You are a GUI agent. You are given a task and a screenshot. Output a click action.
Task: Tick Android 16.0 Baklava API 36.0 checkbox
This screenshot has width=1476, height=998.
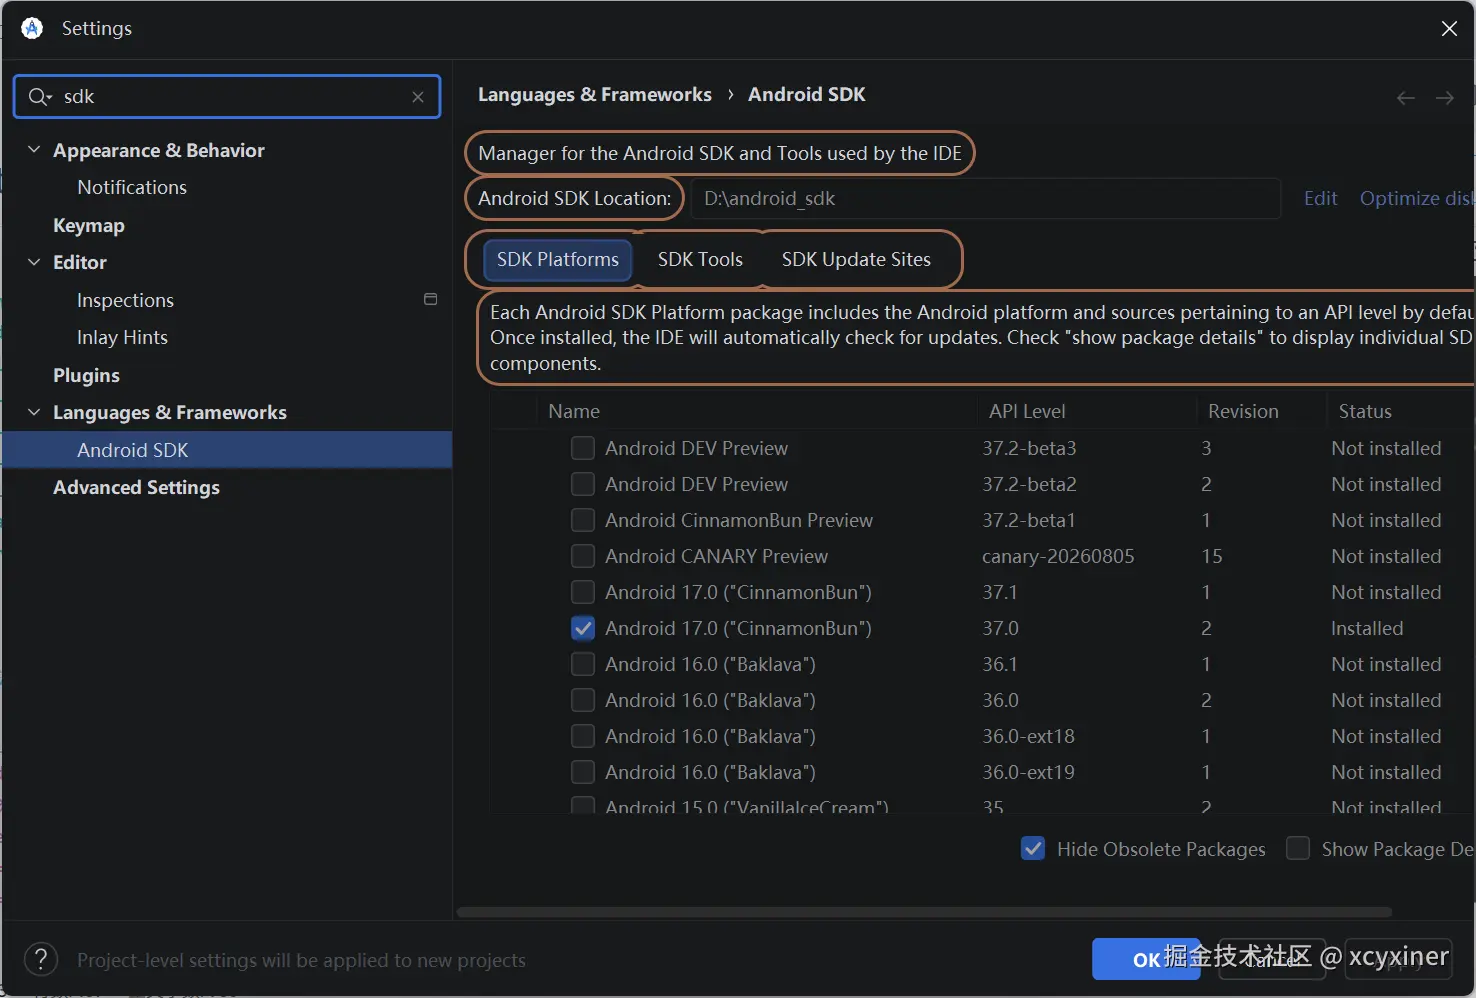[583, 700]
